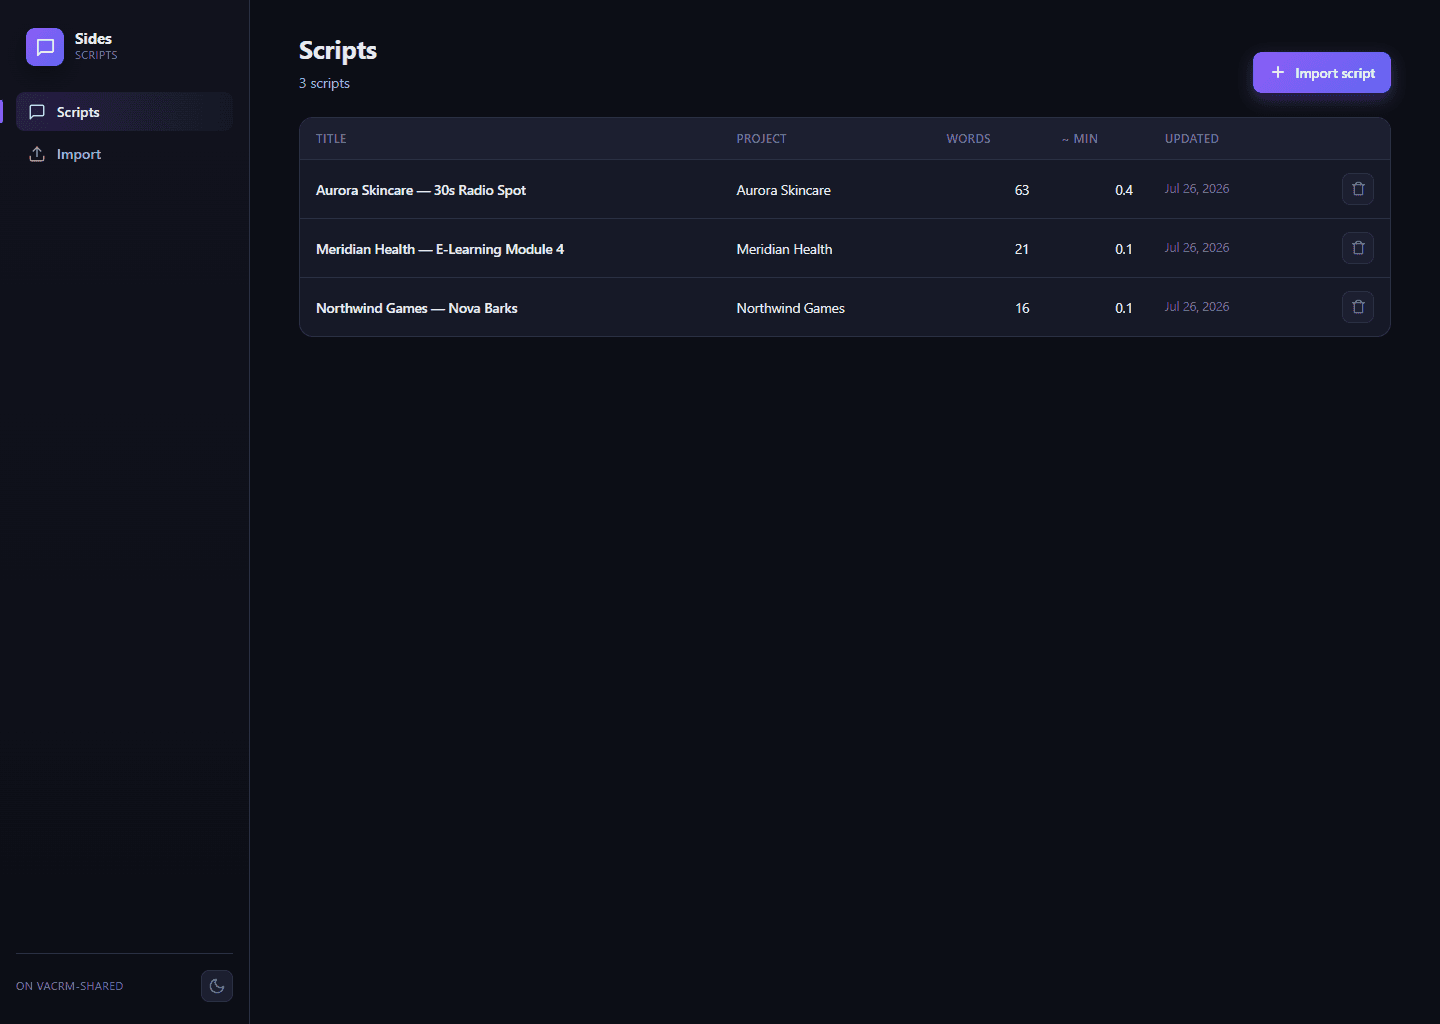This screenshot has width=1440, height=1024.
Task: Click the word count 16
Action: point(1022,308)
